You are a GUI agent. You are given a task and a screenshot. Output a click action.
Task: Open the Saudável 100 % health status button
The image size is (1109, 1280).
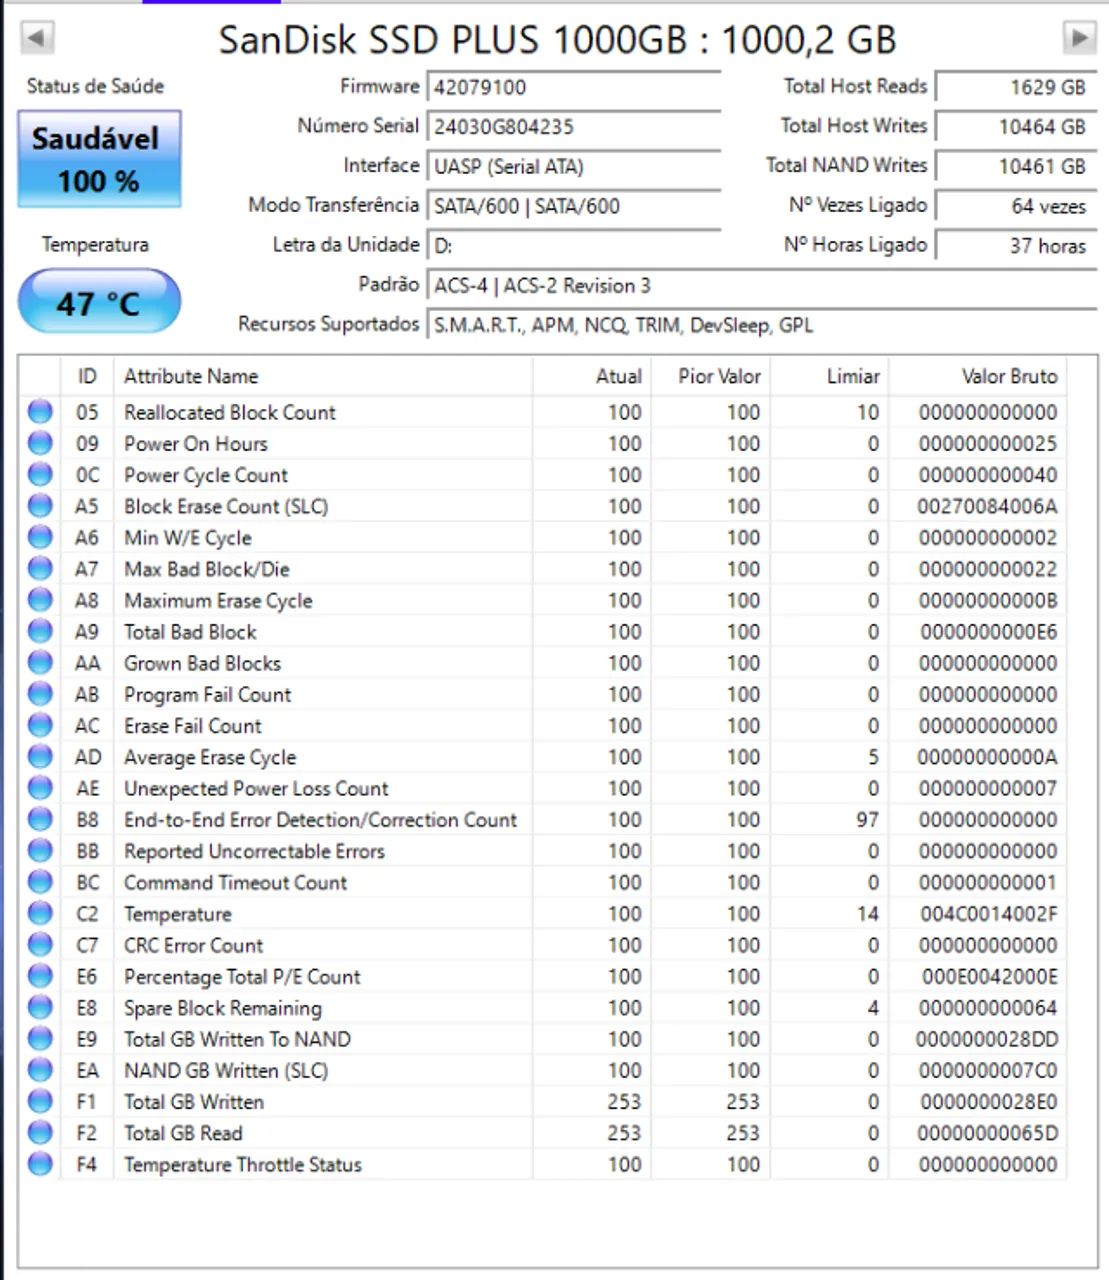[99, 159]
